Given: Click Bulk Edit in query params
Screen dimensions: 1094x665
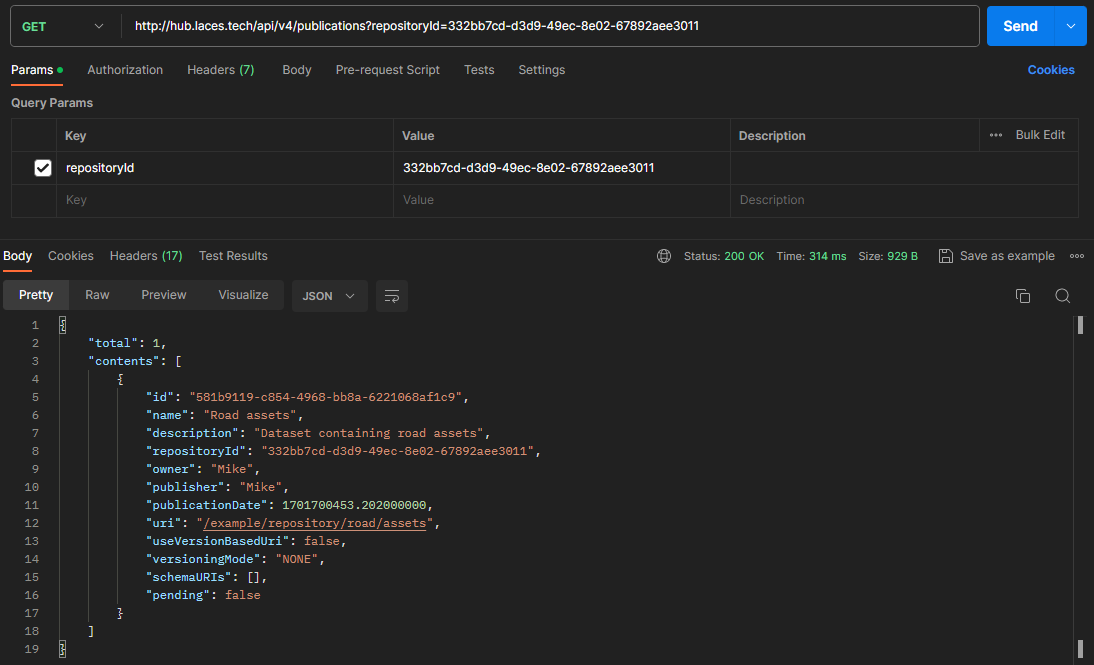Looking at the screenshot, I should pyautogui.click(x=1040, y=135).
